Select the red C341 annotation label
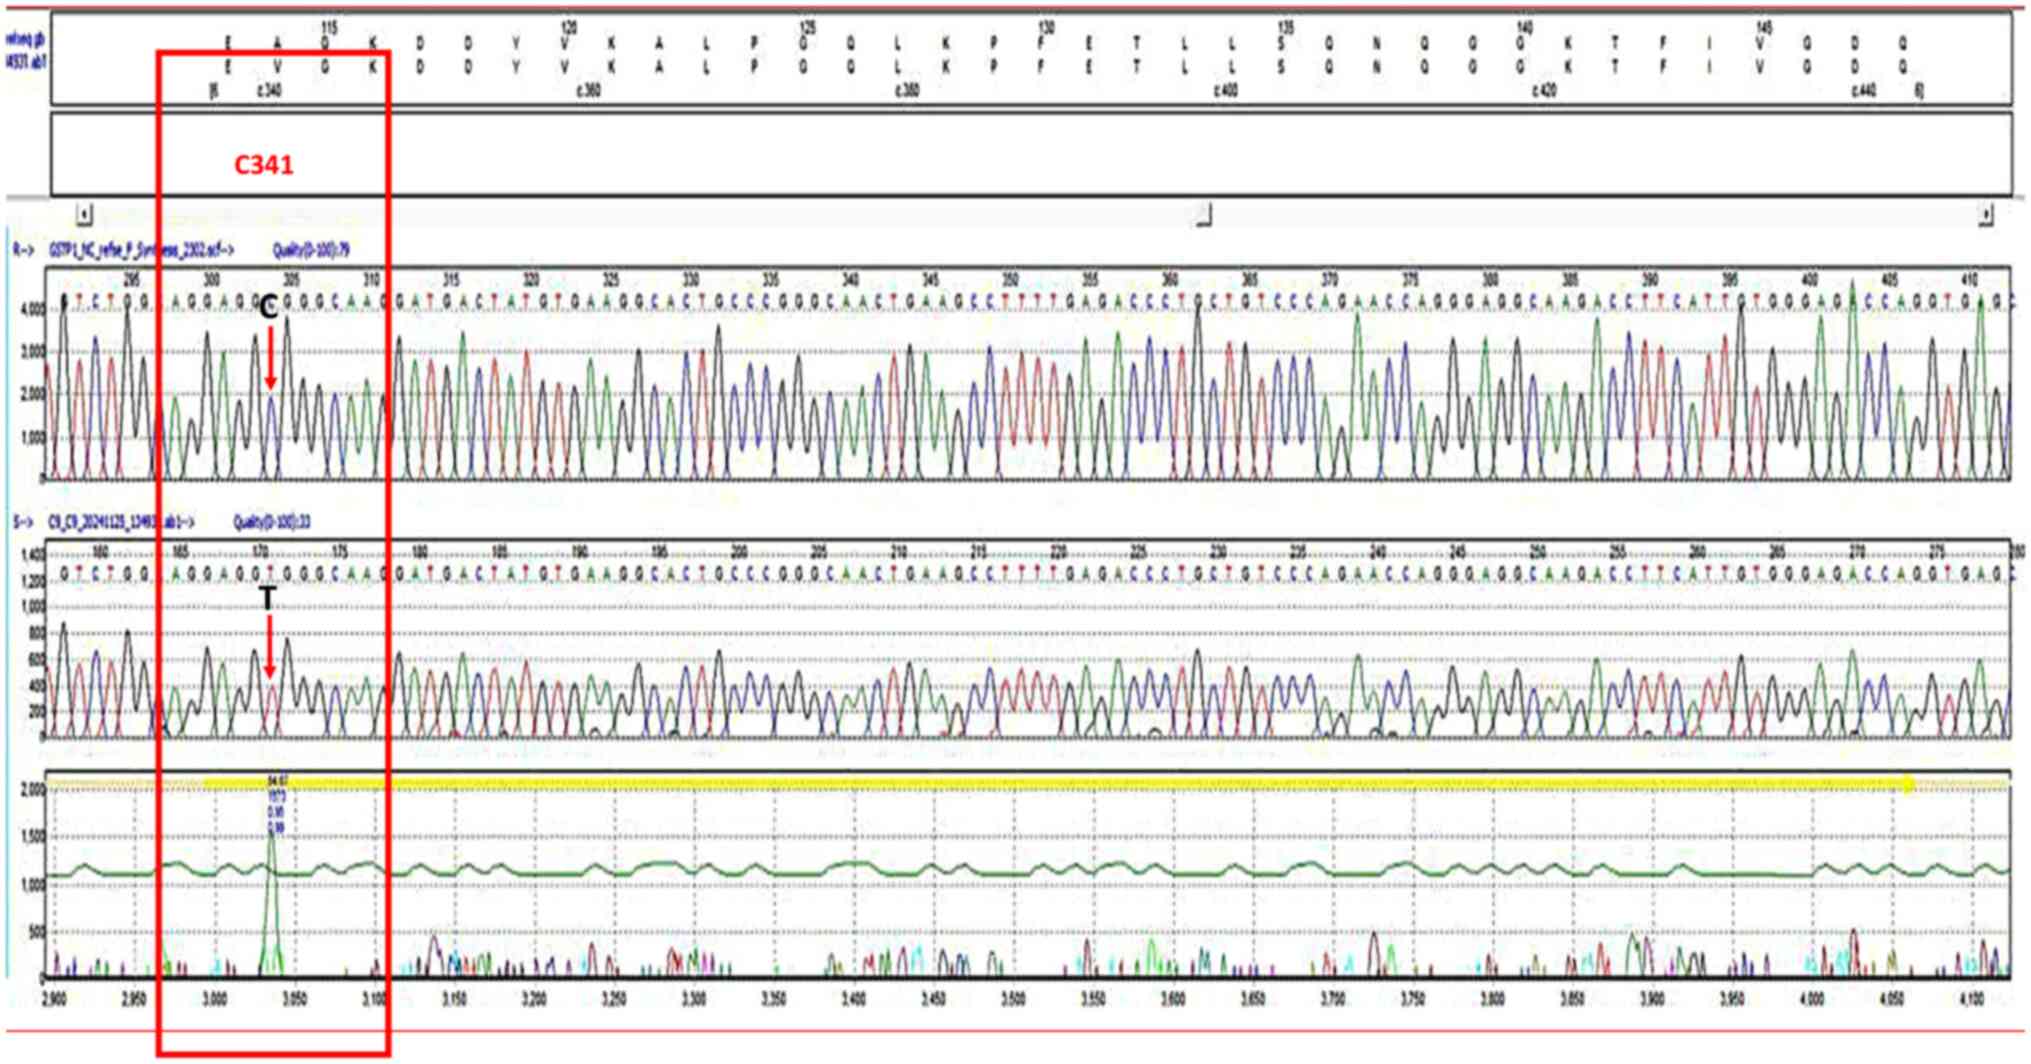The width and height of the screenshot is (2031, 1064). pyautogui.click(x=264, y=165)
